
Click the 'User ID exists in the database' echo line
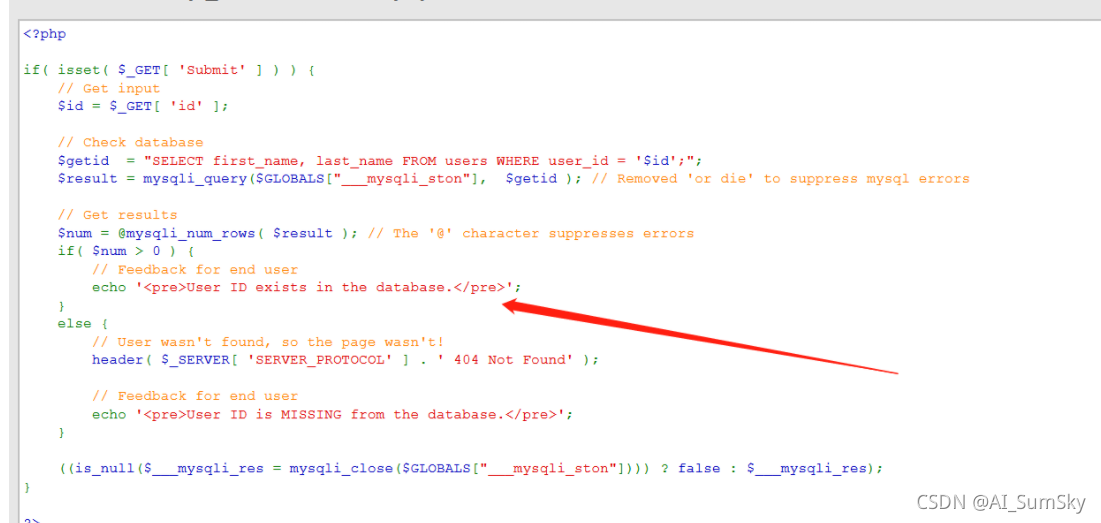click(307, 288)
